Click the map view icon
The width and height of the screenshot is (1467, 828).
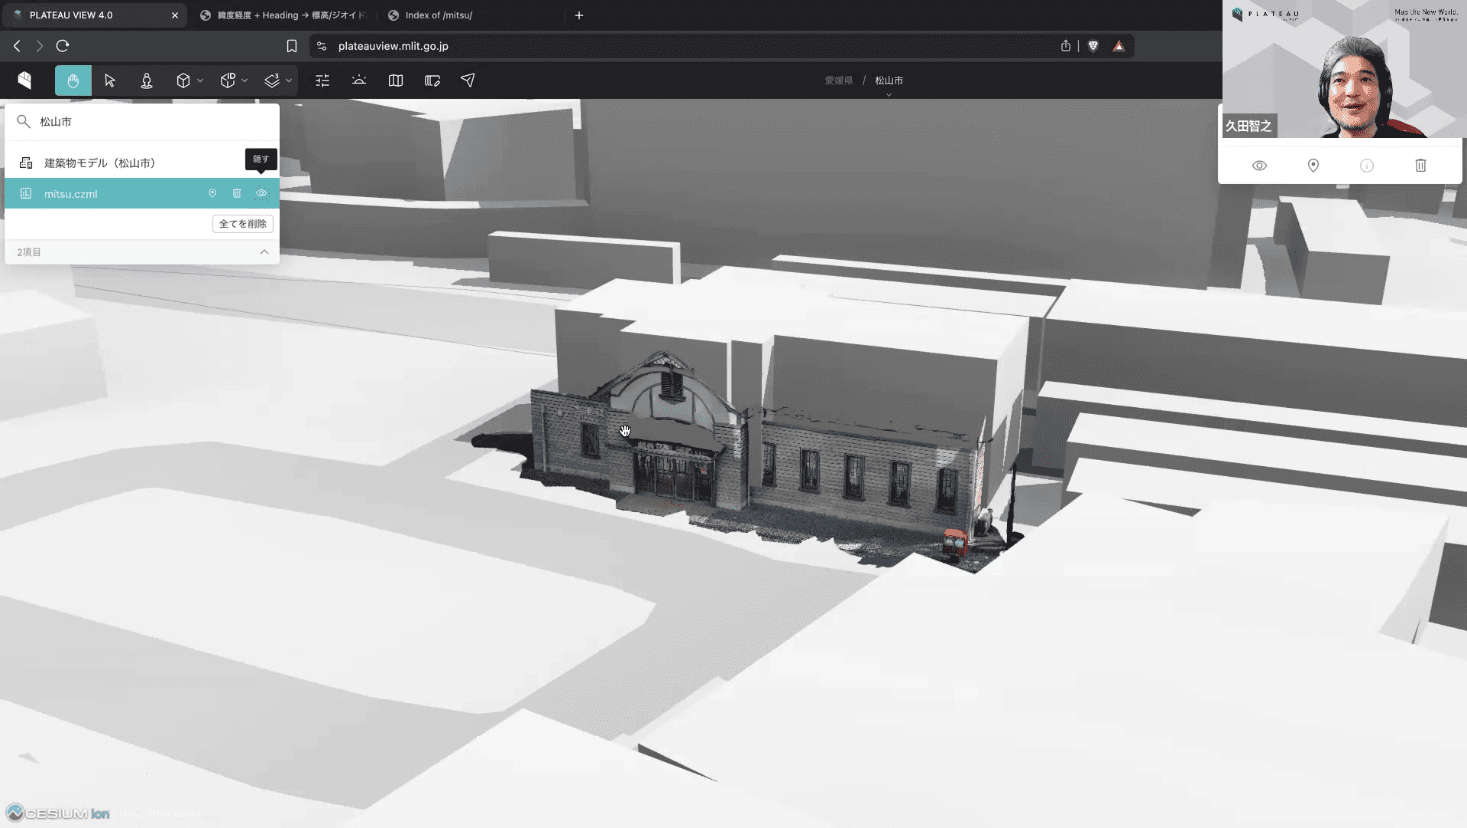coord(396,81)
